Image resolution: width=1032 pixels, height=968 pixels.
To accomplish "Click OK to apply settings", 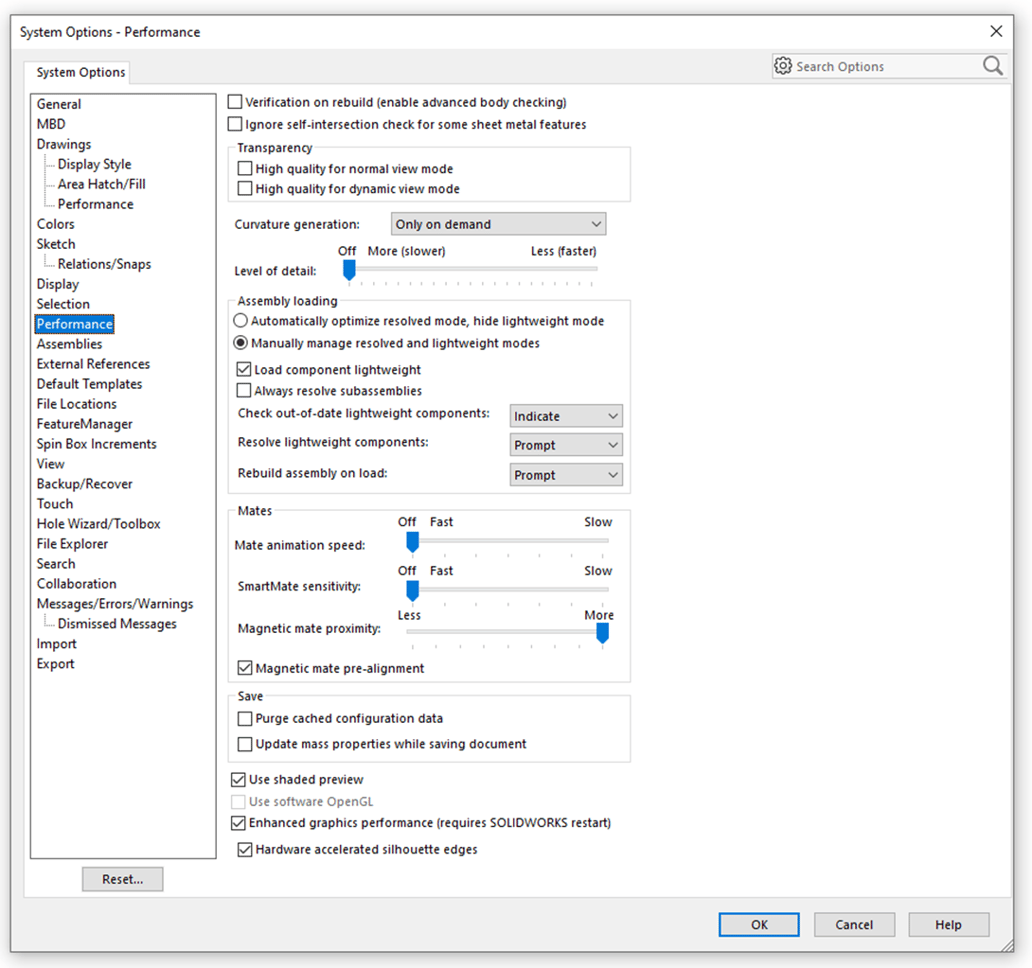I will (x=758, y=924).
